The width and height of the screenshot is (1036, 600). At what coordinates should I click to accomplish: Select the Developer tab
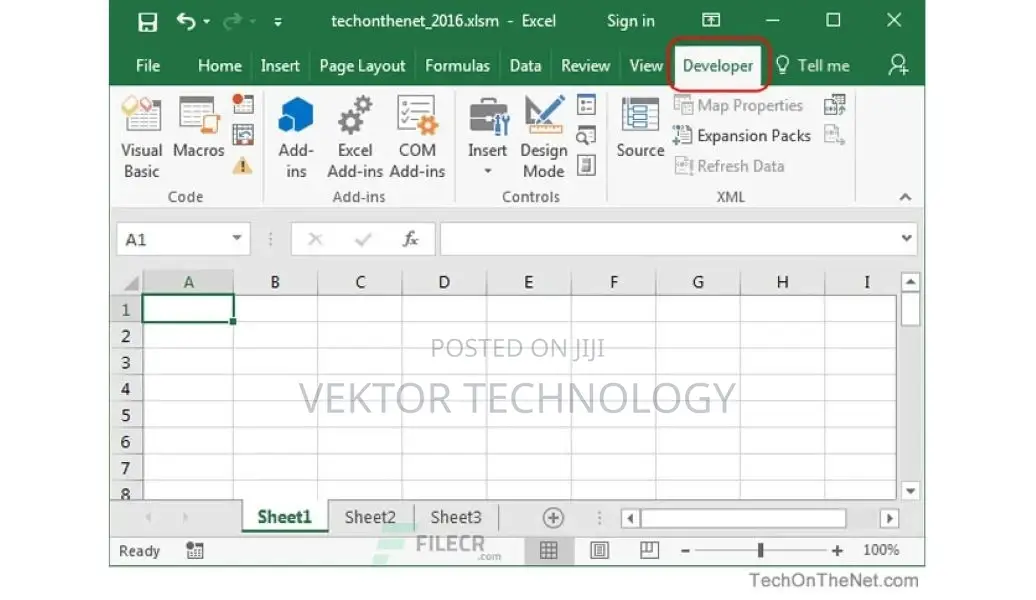(718, 65)
